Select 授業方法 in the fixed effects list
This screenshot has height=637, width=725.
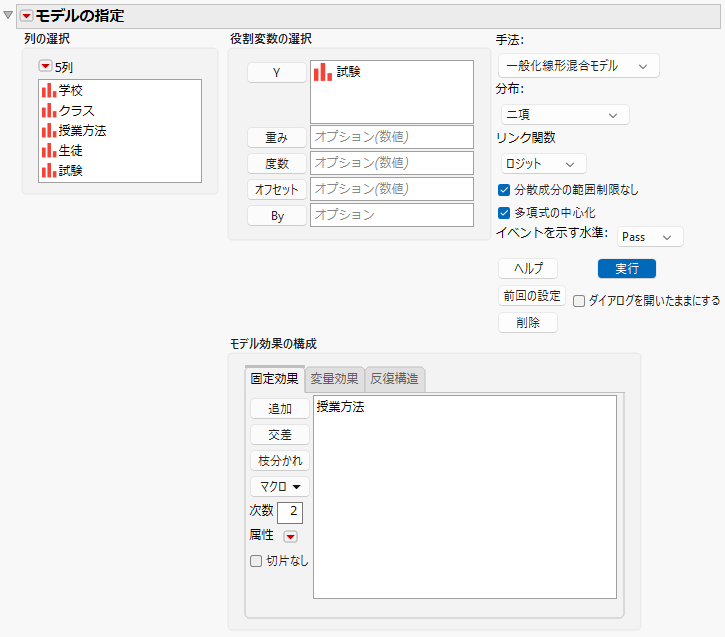(340, 407)
